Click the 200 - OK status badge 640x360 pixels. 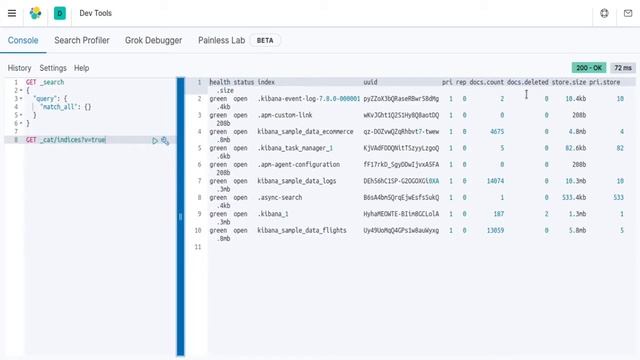pos(589,68)
